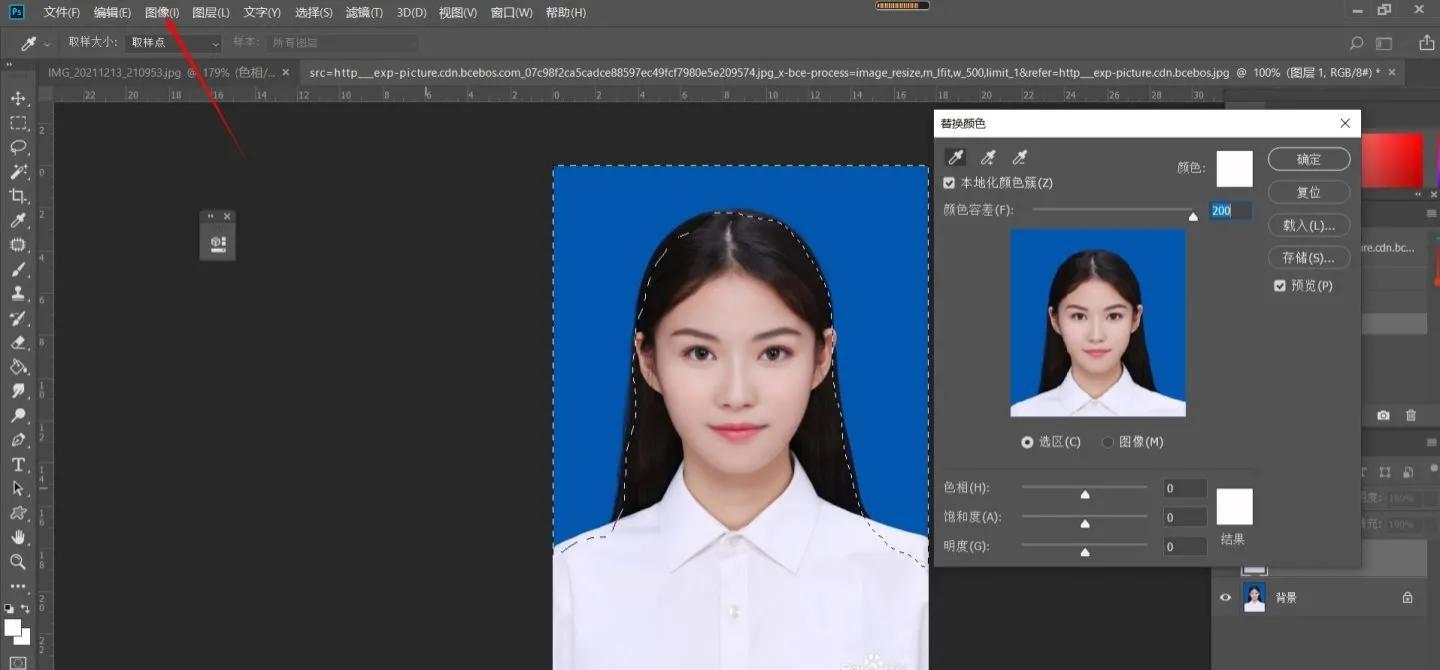
Task: Click the 颜色容差 value input field
Action: [x=1228, y=210]
